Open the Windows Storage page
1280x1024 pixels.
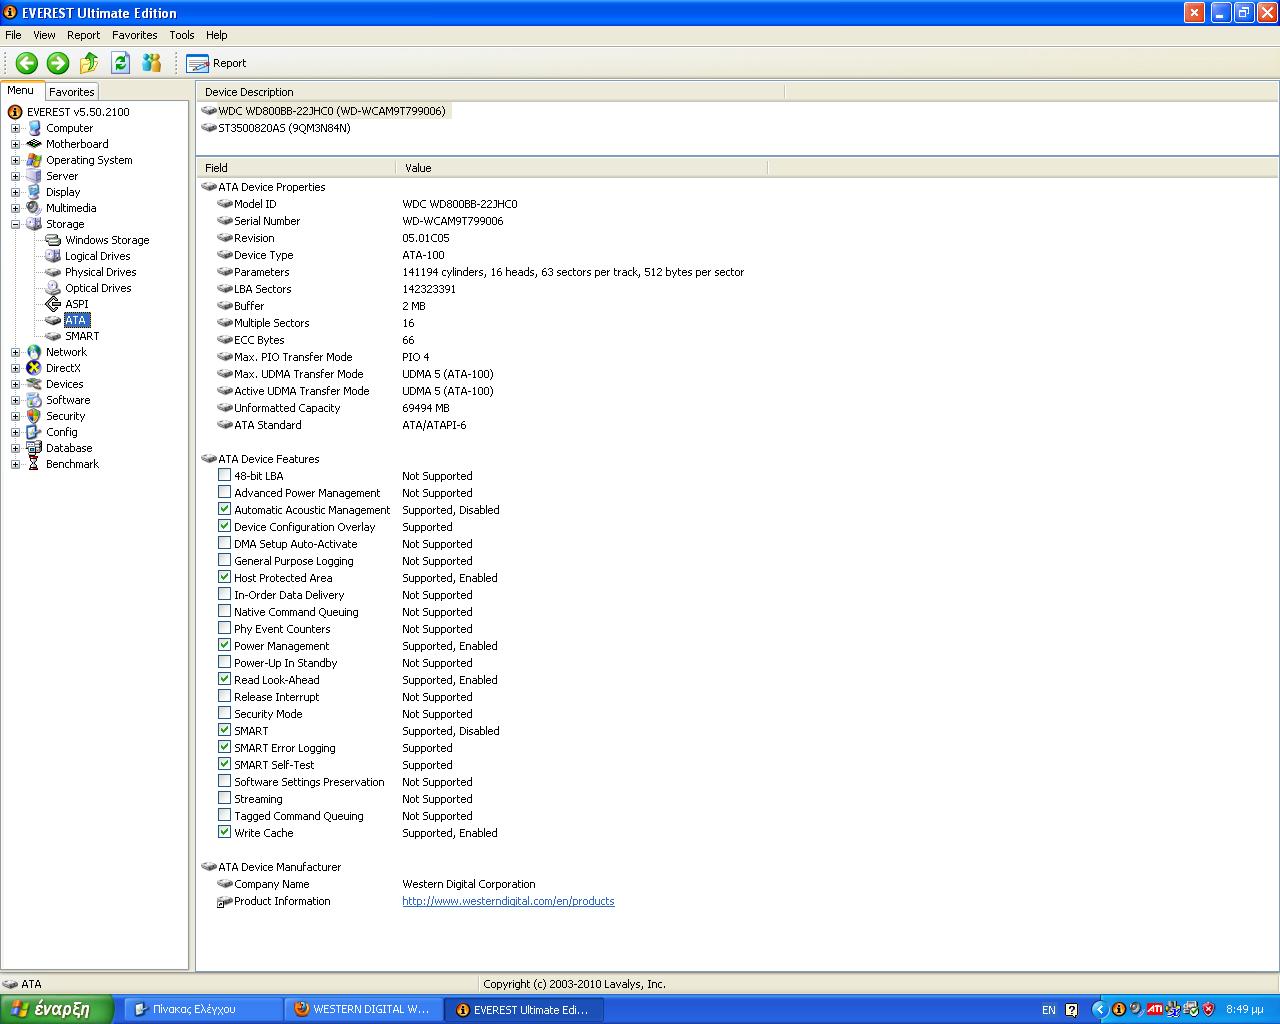107,240
